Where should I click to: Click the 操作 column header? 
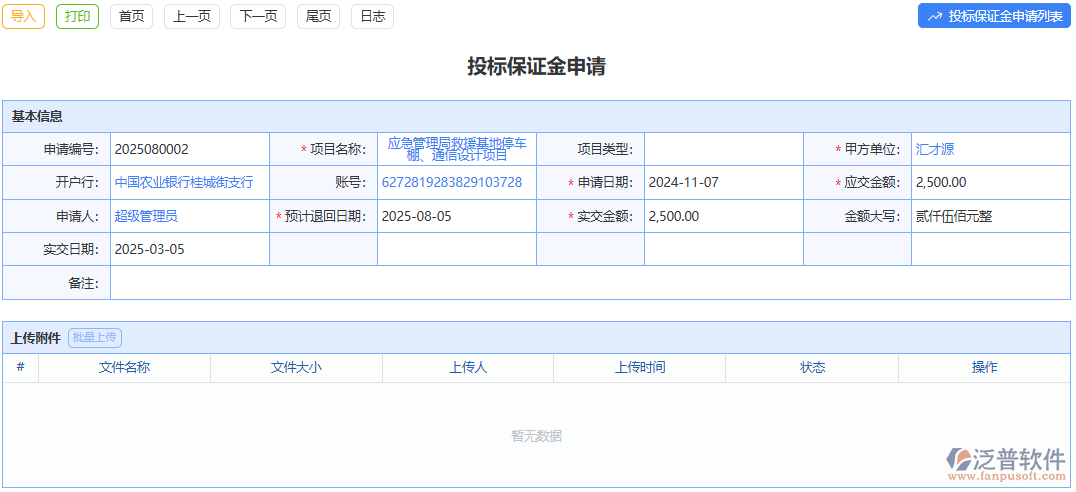tap(985, 367)
